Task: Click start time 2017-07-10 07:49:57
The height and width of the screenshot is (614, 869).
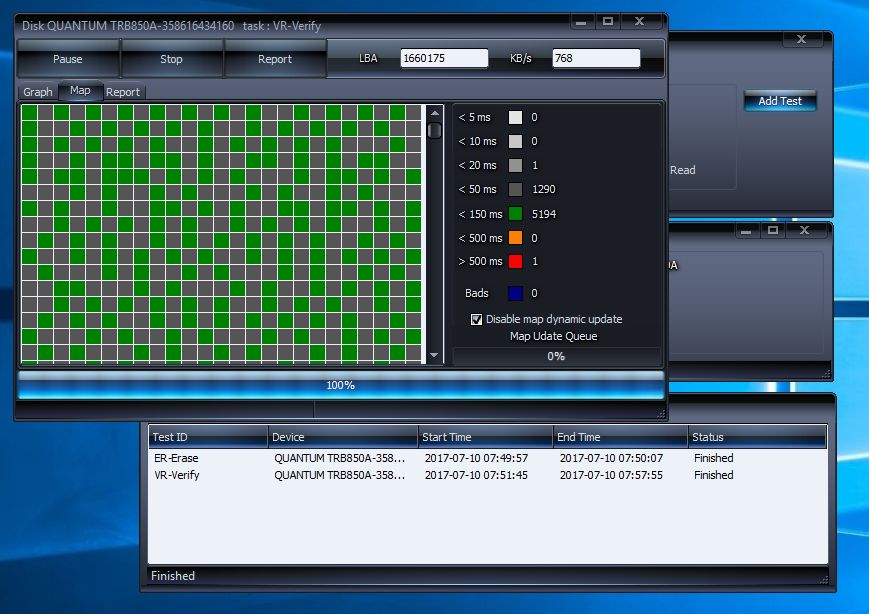Action: (477, 458)
